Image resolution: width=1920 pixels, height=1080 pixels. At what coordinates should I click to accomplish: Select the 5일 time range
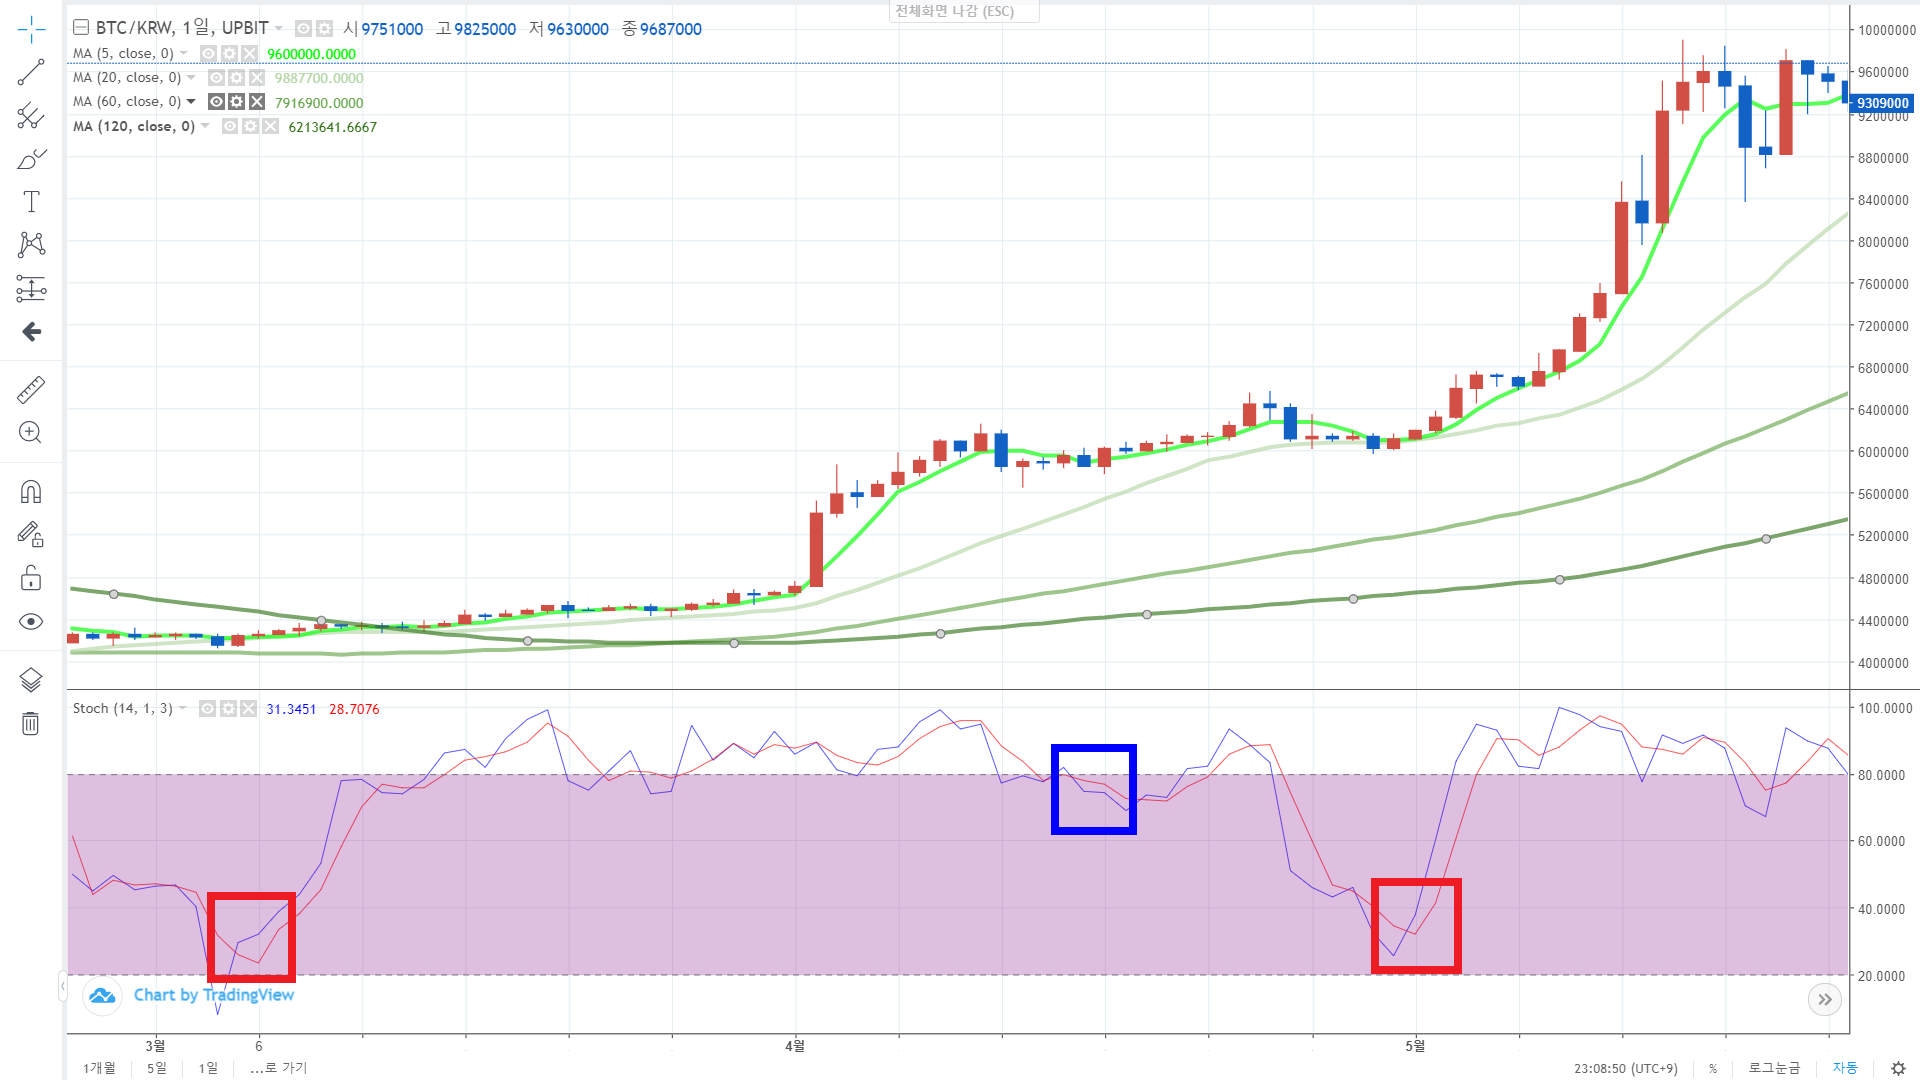coord(157,1068)
